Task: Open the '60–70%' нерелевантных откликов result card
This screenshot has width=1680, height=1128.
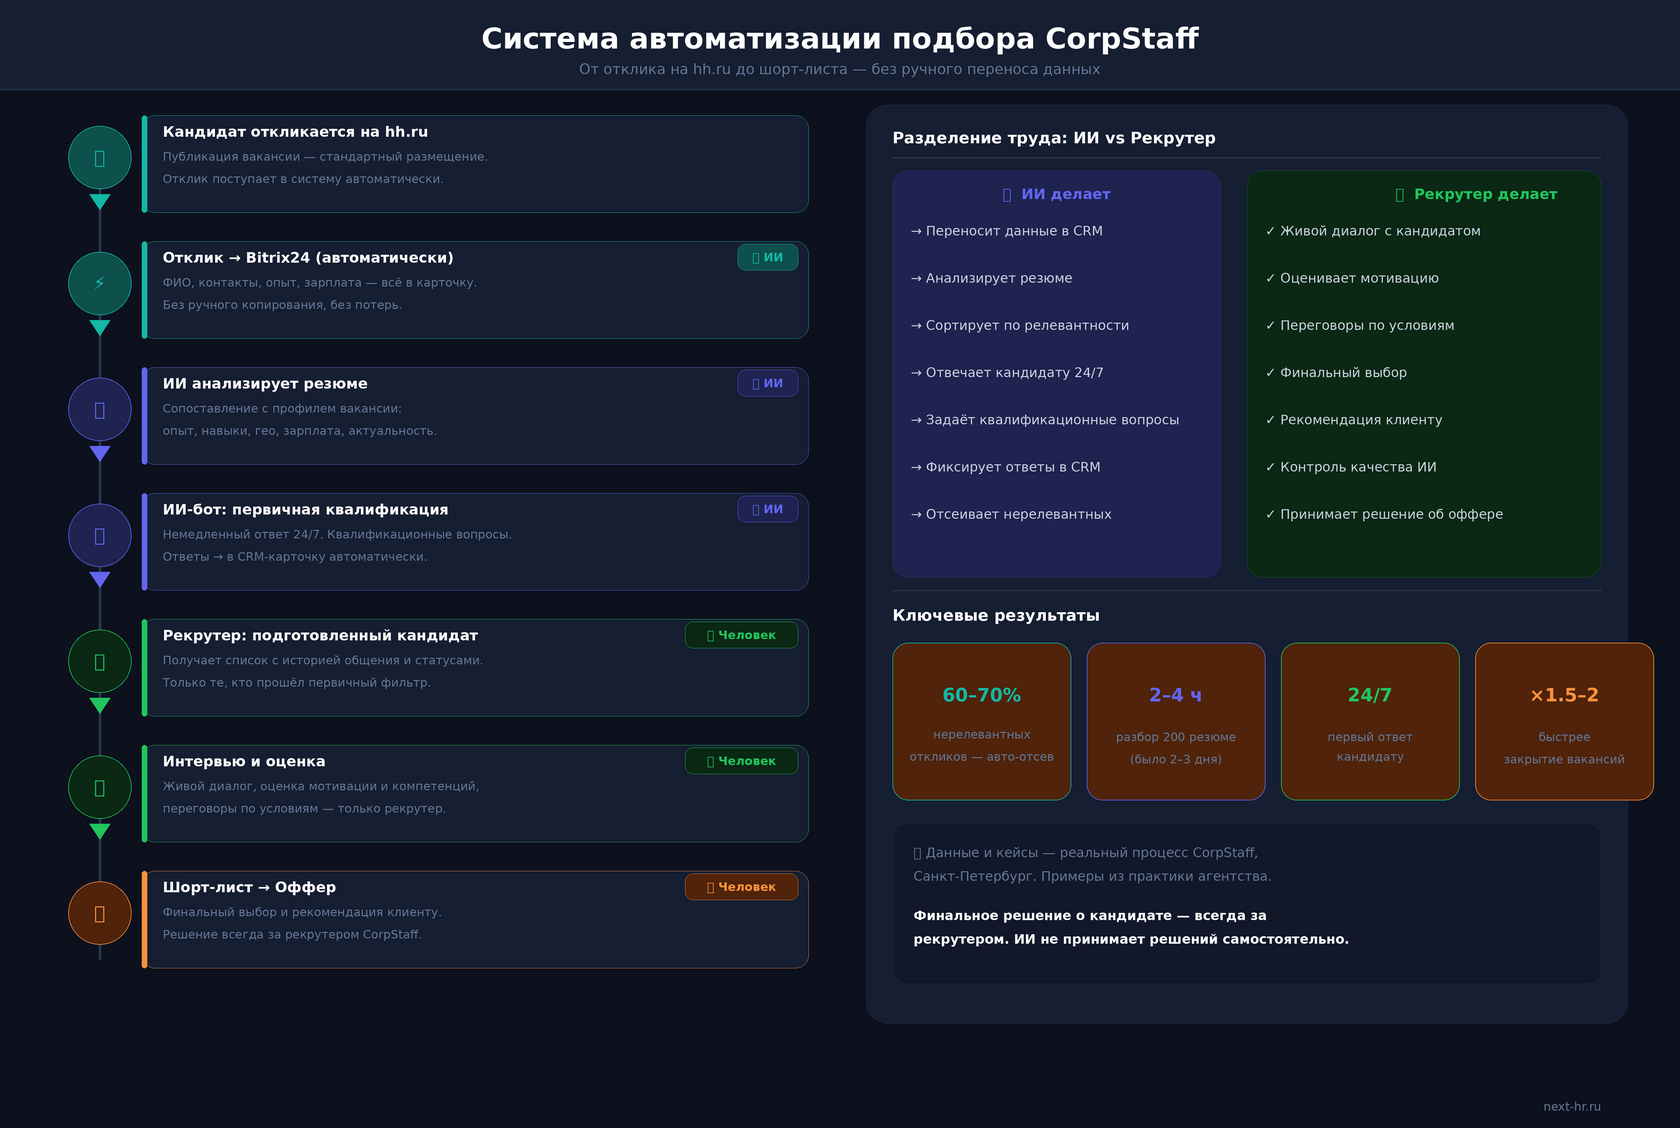Action: tap(982, 721)
